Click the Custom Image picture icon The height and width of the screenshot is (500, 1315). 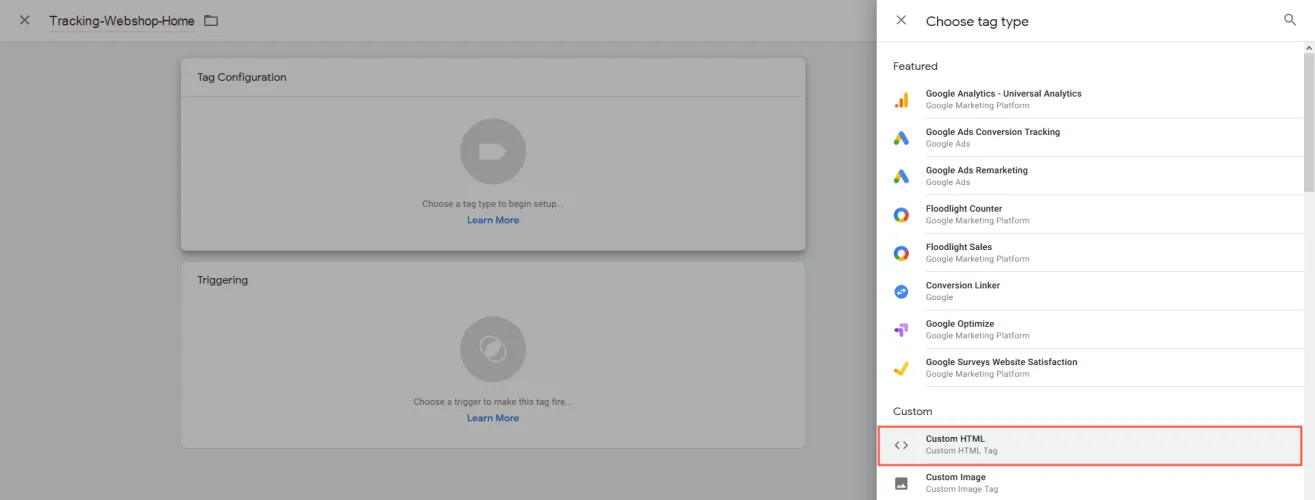(901, 483)
